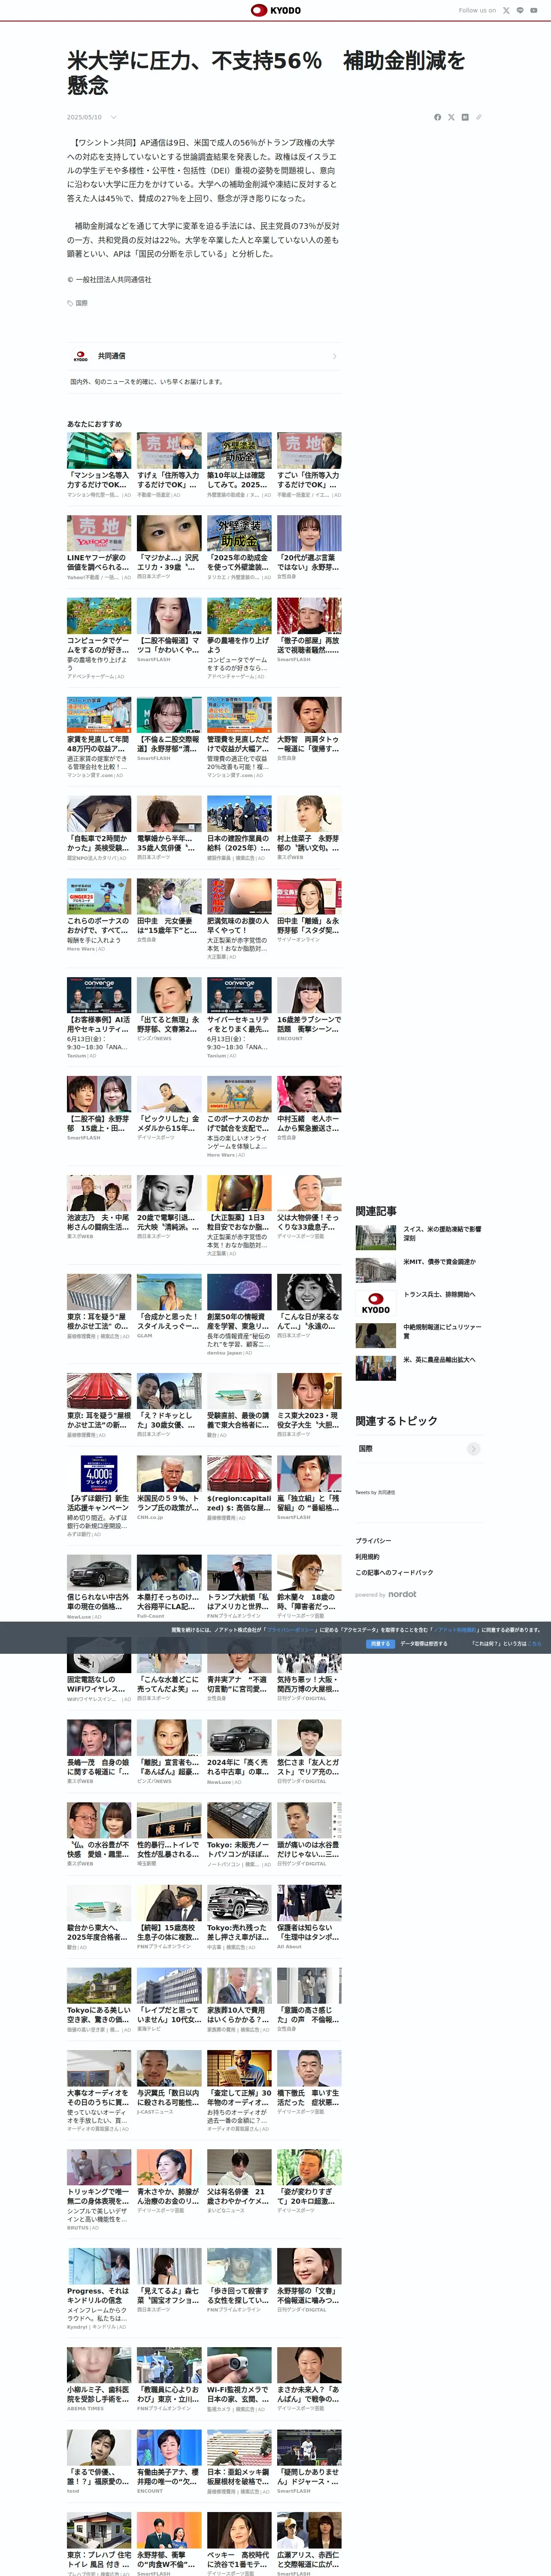Open recommendation 'ミス東大2023・現役女子大生'

coord(309,1405)
